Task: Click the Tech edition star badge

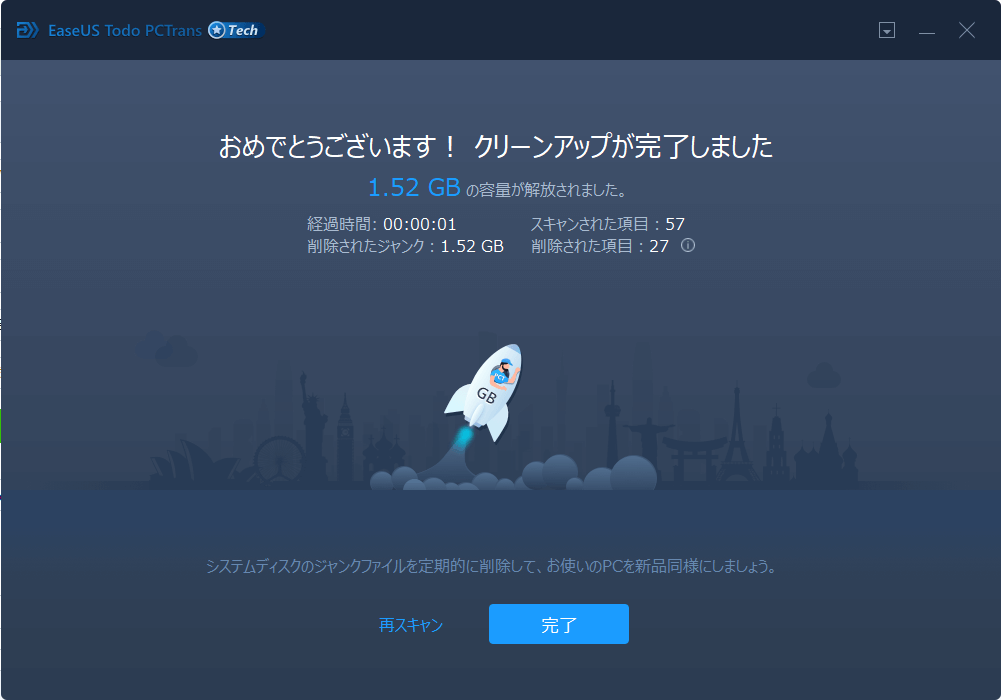Action: (x=217, y=30)
